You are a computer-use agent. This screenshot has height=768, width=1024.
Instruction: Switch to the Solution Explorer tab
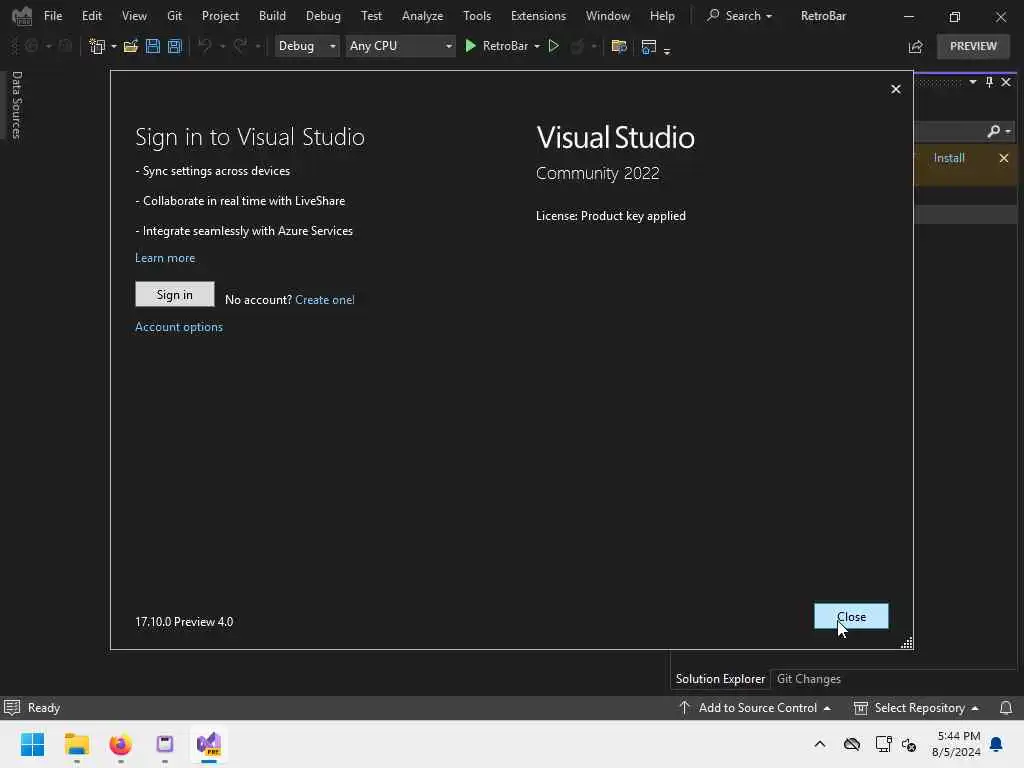[720, 679]
